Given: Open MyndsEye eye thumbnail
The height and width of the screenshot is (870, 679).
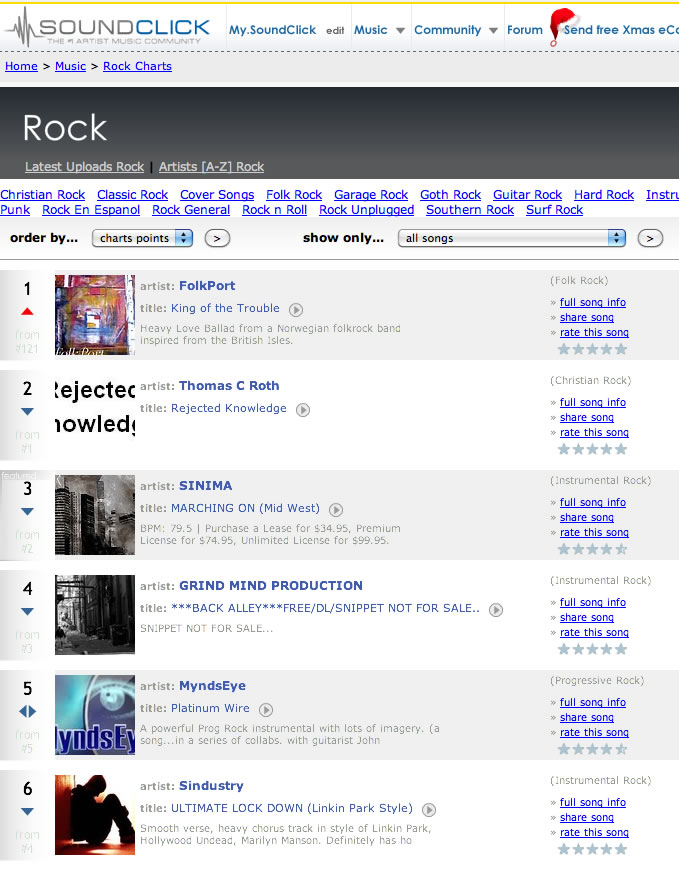Looking at the screenshot, I should [95, 715].
